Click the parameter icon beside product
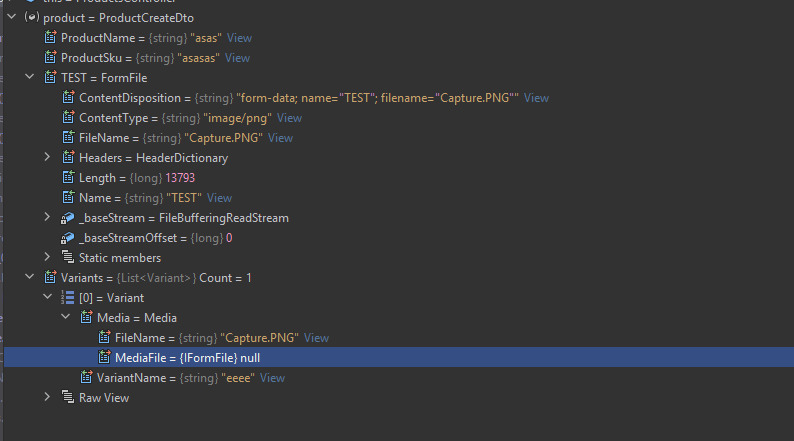This screenshot has width=794, height=441. click(x=31, y=17)
